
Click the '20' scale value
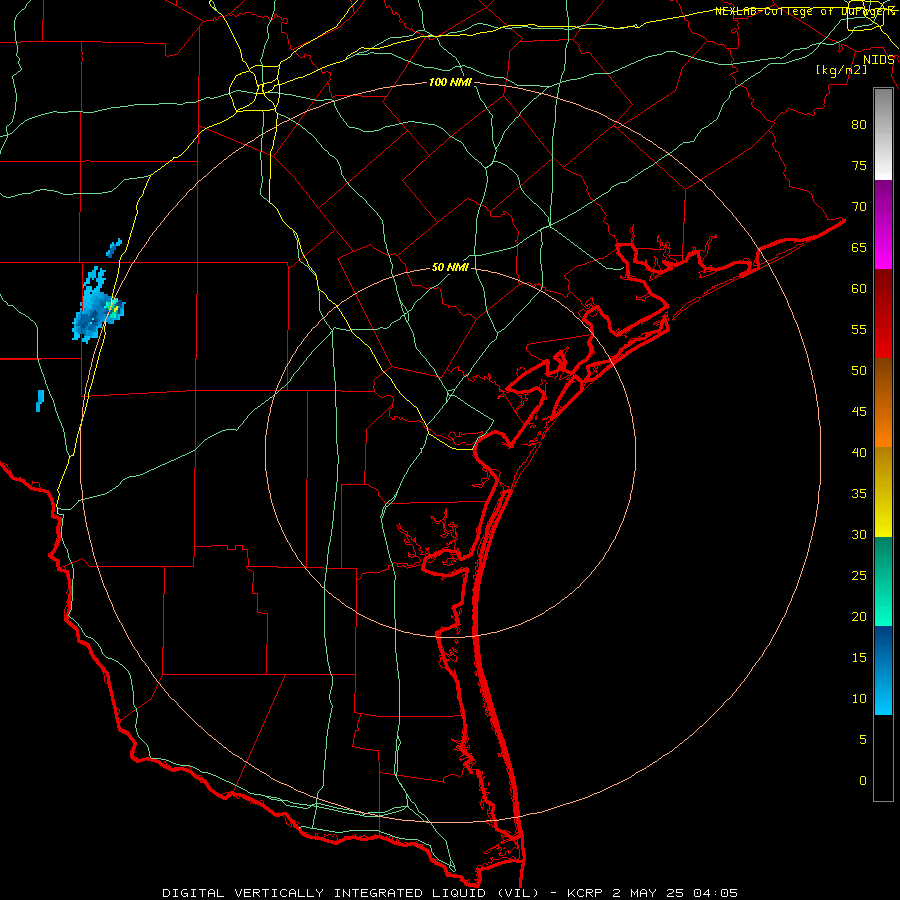click(859, 616)
